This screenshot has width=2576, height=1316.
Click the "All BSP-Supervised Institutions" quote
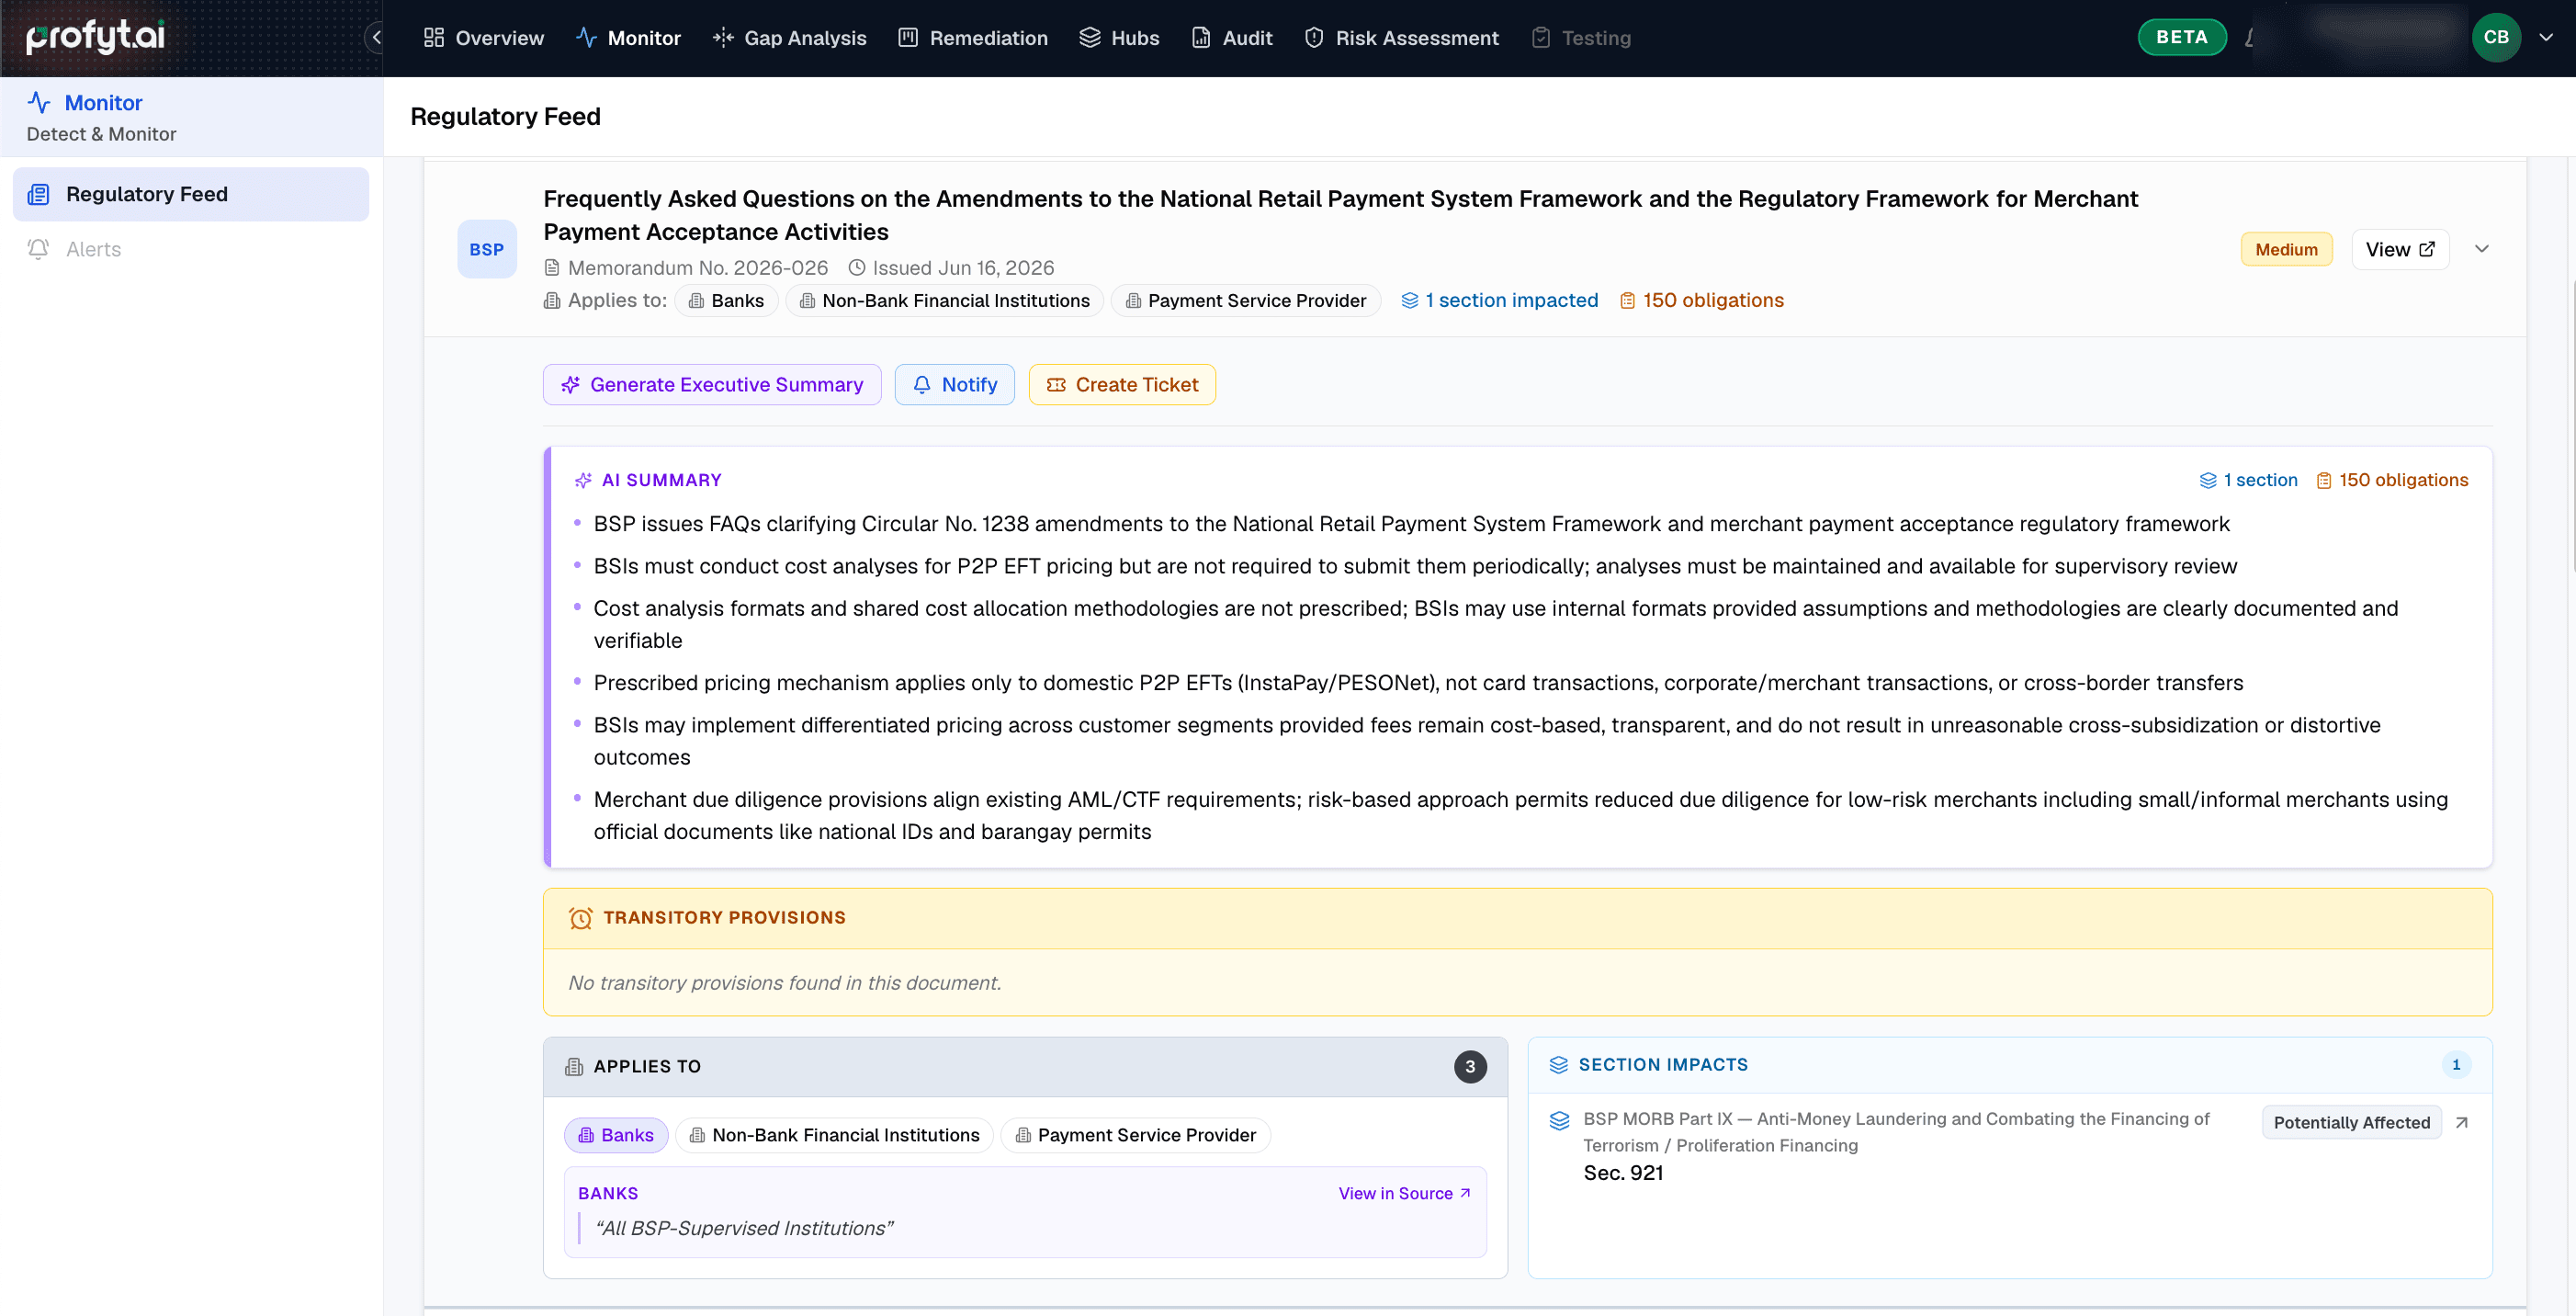(x=744, y=1229)
